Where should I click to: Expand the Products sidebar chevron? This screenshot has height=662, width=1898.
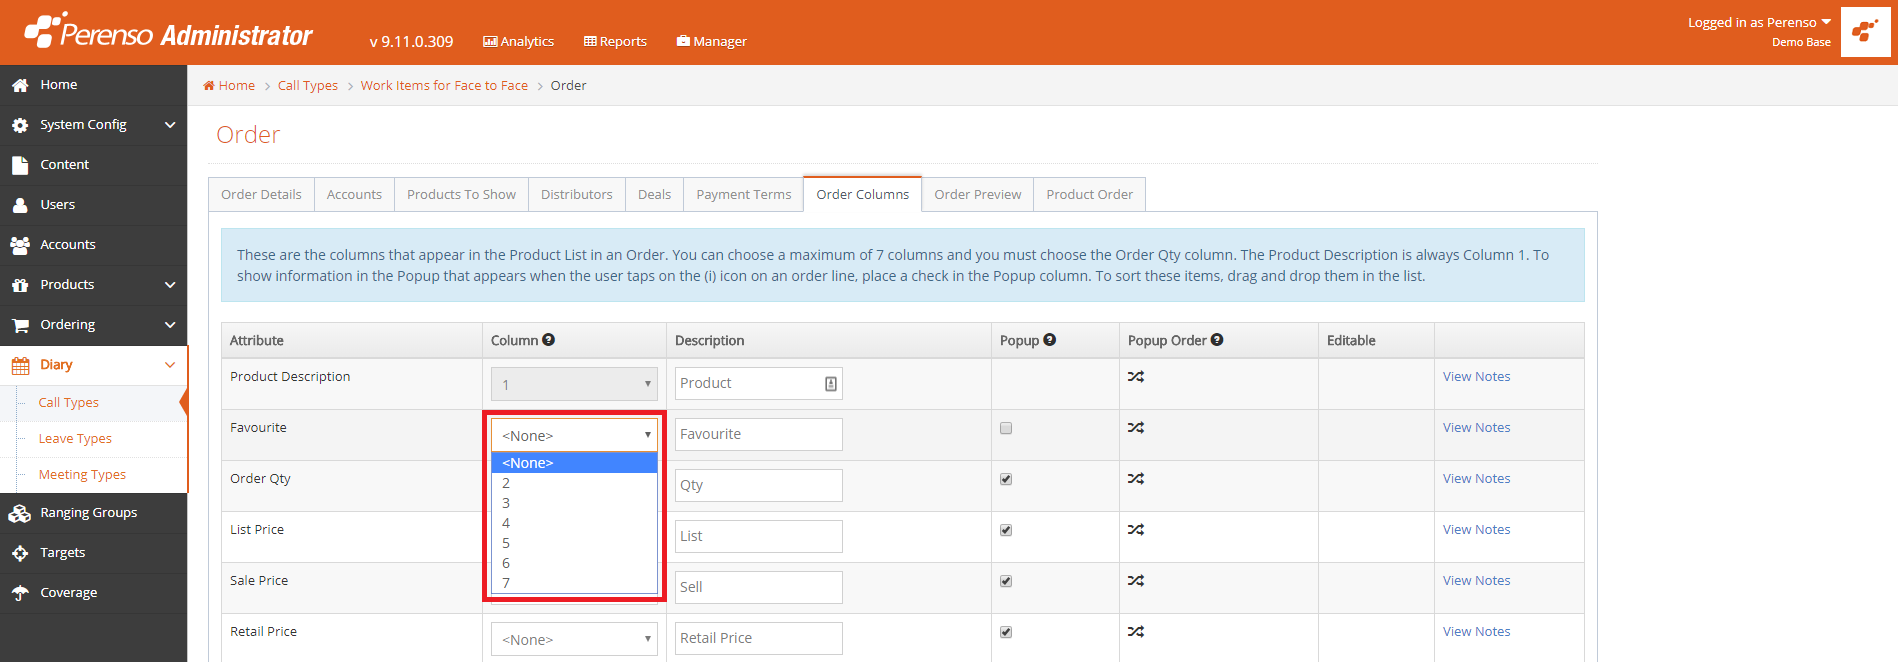[x=170, y=285]
